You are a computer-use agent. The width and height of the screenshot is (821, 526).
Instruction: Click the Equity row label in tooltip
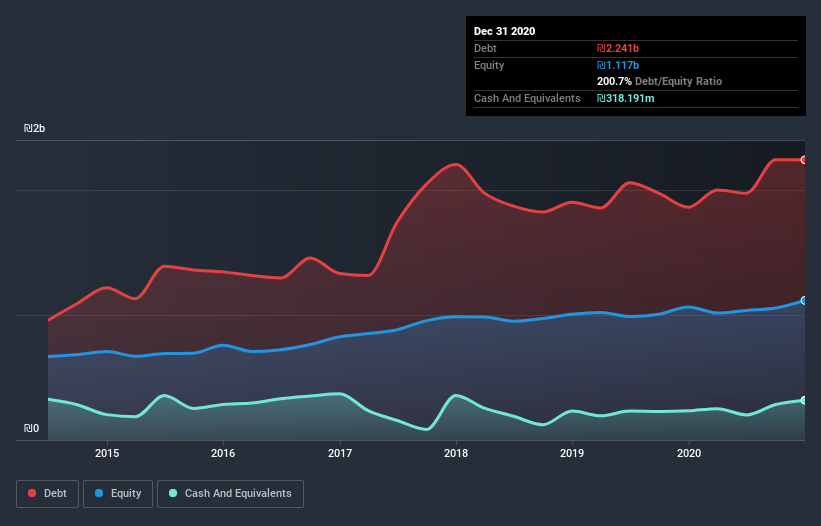pyautogui.click(x=489, y=65)
